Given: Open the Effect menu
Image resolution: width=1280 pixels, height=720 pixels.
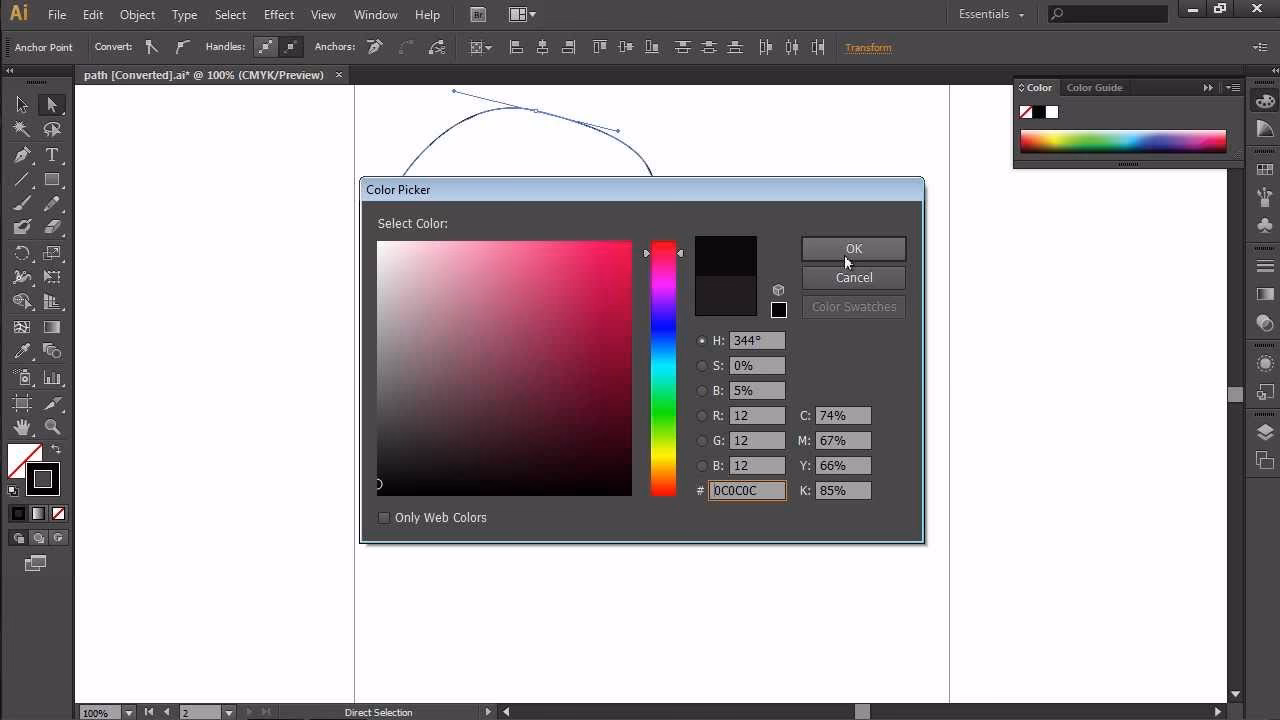Looking at the screenshot, I should coord(278,14).
